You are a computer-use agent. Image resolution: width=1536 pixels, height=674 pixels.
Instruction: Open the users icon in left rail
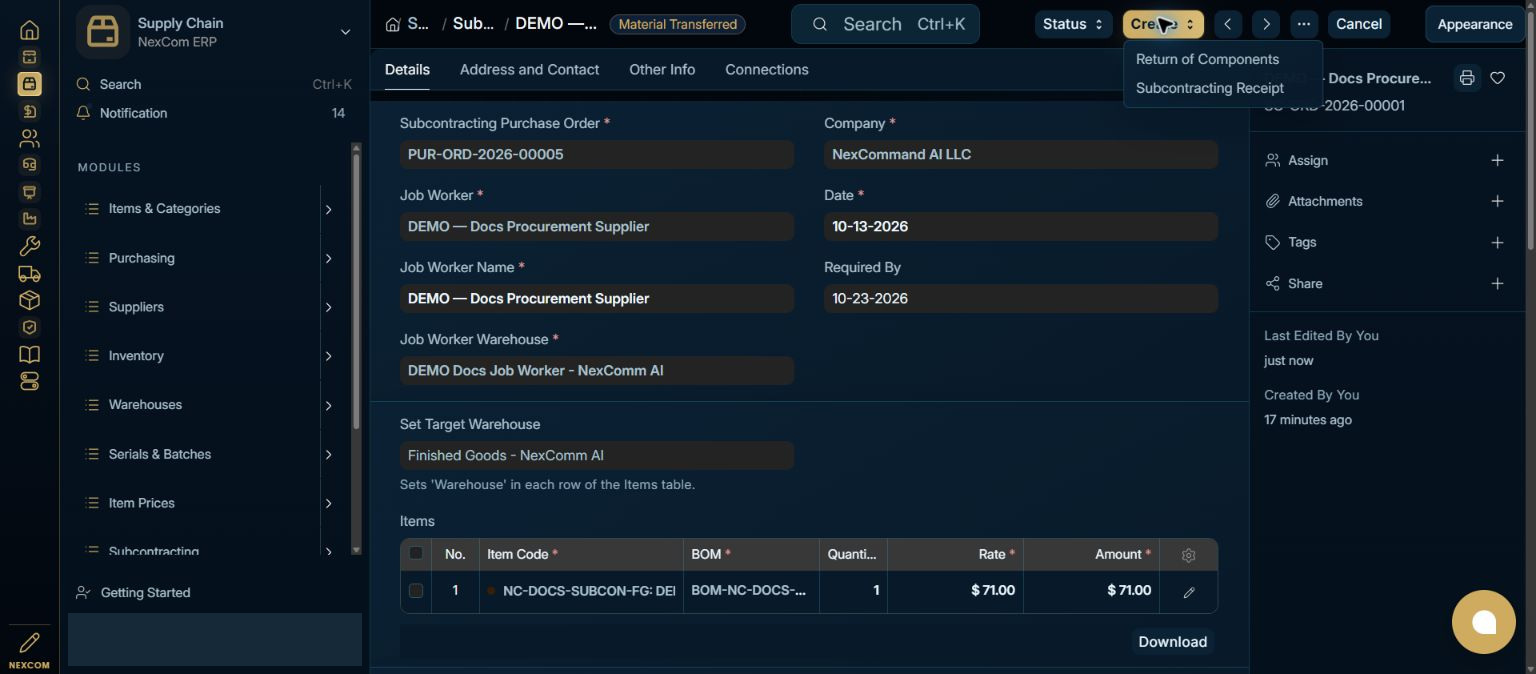coord(29,138)
